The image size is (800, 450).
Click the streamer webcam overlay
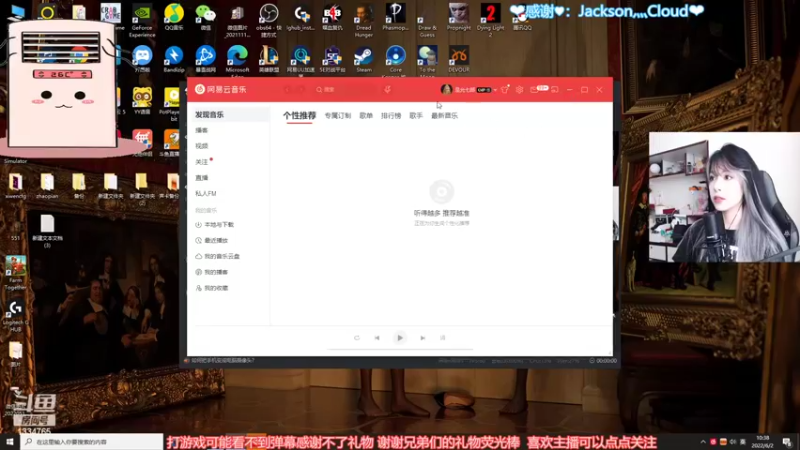tap(724, 197)
